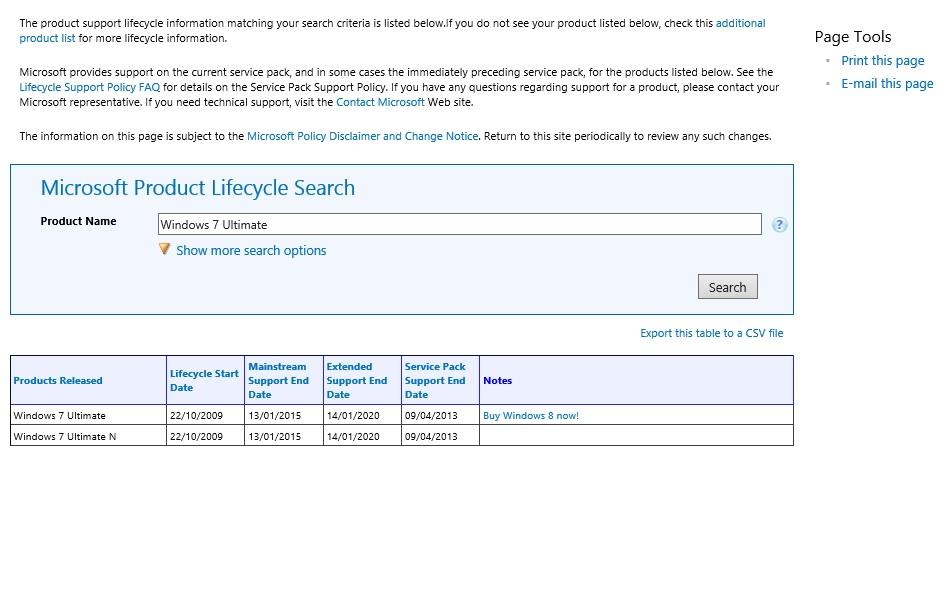The height and width of the screenshot is (614, 952).
Task: Open Microsoft Policy Disclaimer and Change Notice
Action: [x=362, y=136]
